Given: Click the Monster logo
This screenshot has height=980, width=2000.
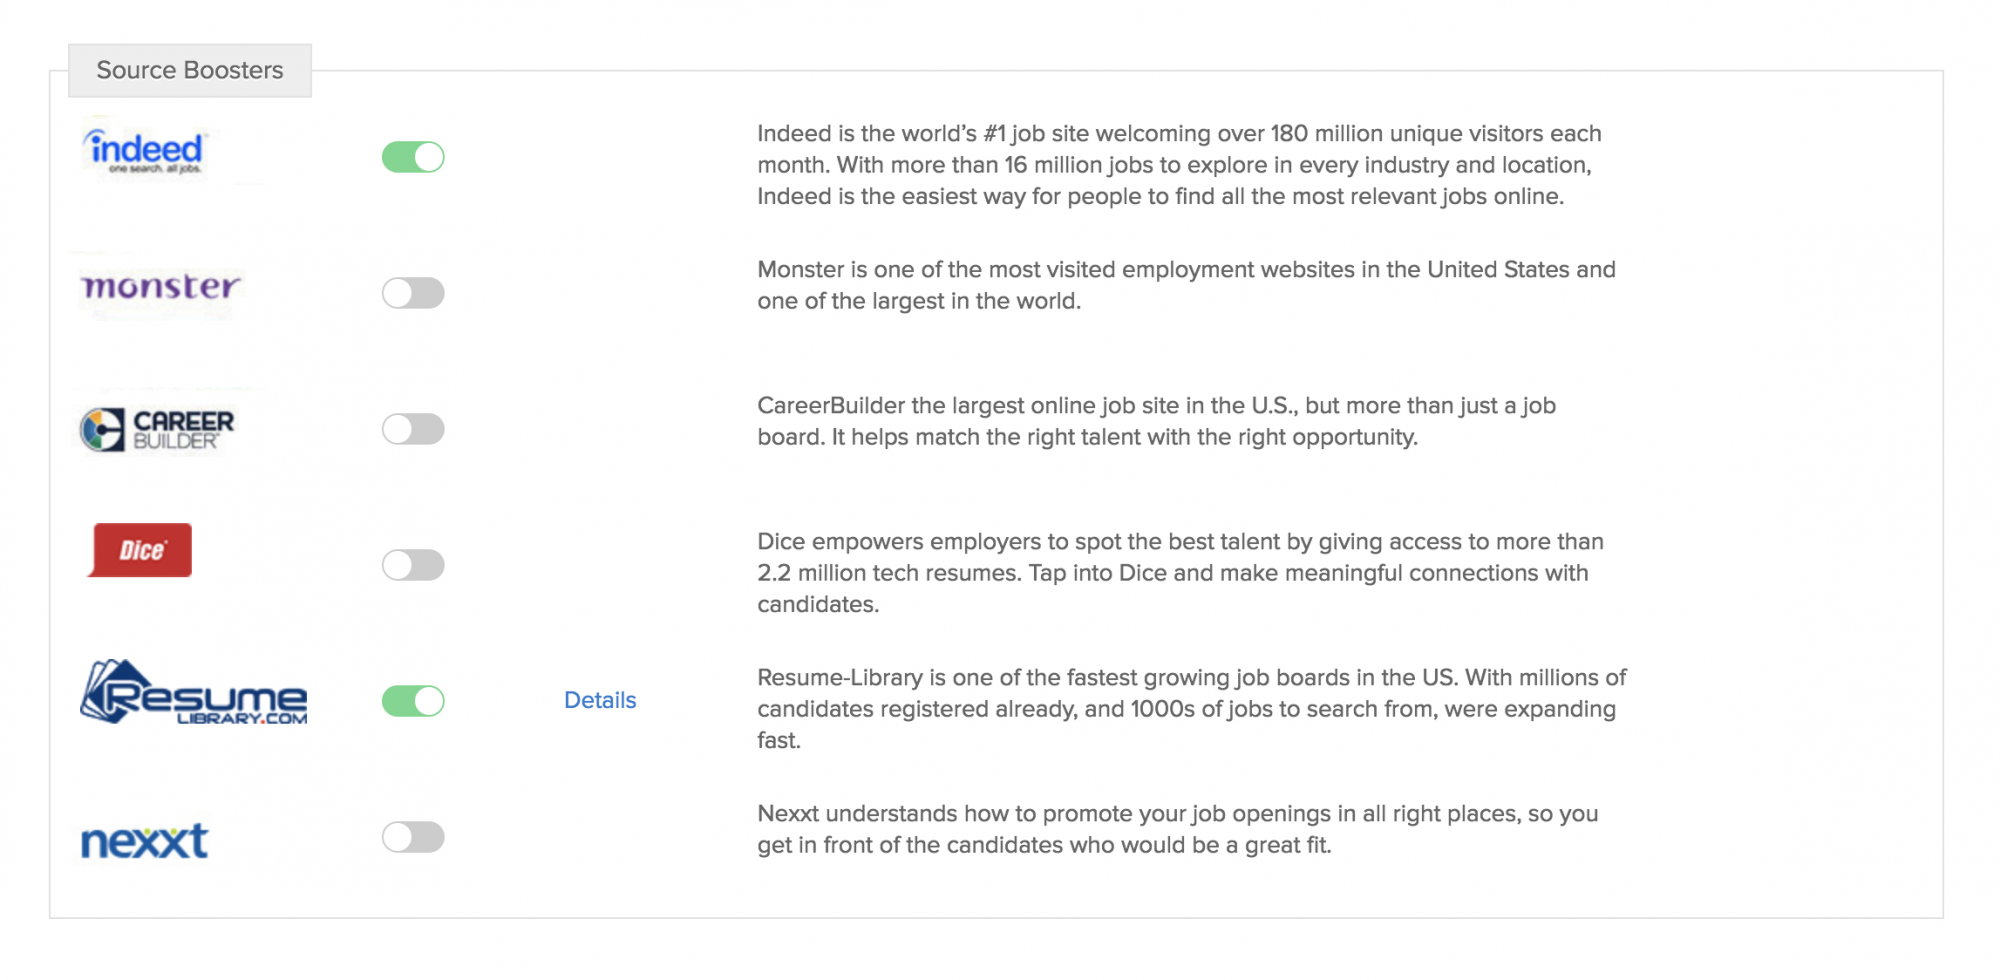Looking at the screenshot, I should pyautogui.click(x=160, y=287).
